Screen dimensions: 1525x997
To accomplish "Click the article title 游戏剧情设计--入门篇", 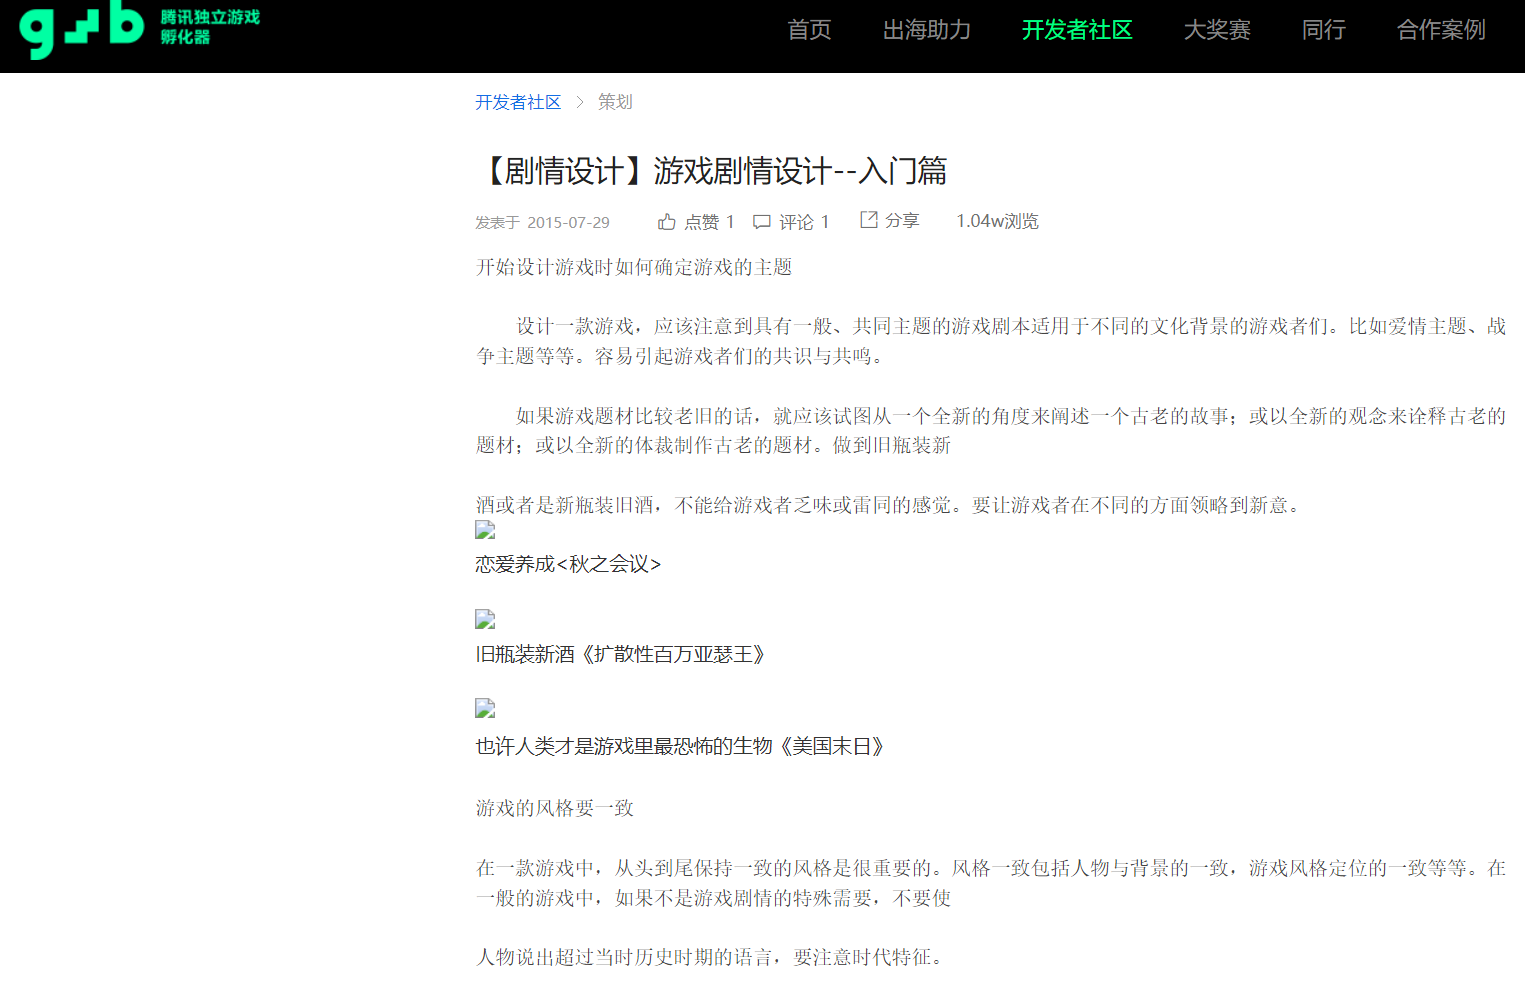I will pyautogui.click(x=711, y=171).
